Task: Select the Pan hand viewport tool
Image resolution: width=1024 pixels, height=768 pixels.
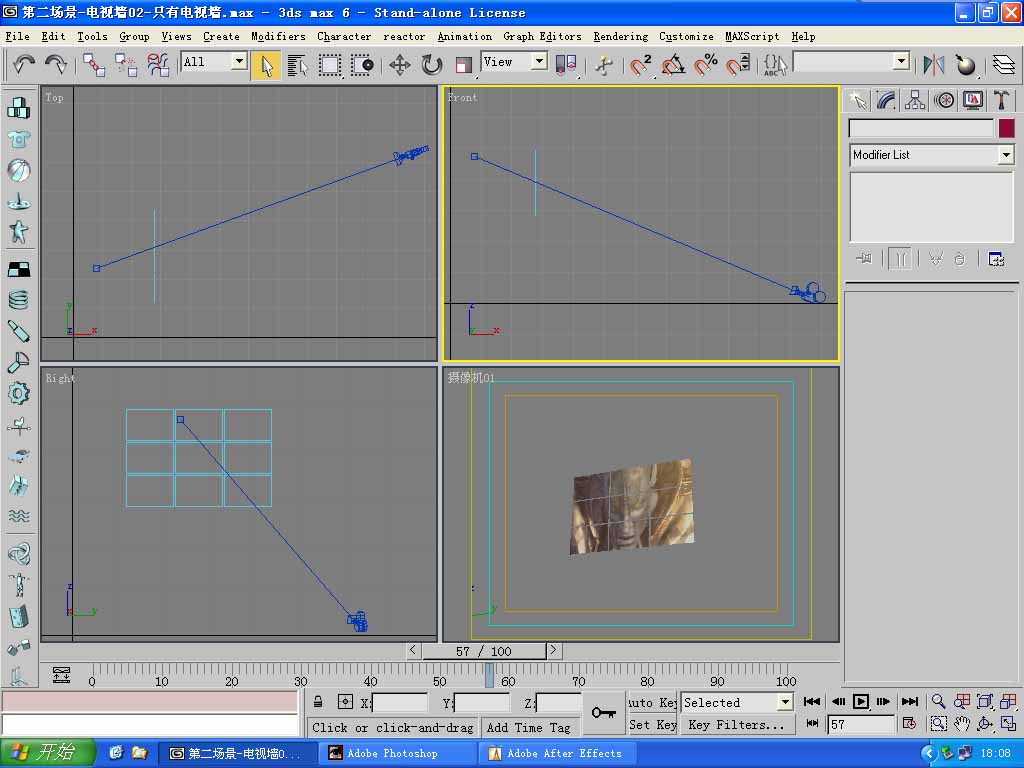Action: point(961,724)
